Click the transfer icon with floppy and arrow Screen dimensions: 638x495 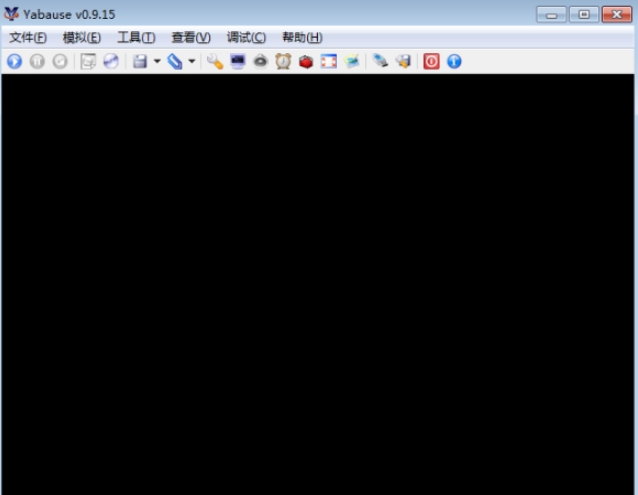click(x=403, y=61)
